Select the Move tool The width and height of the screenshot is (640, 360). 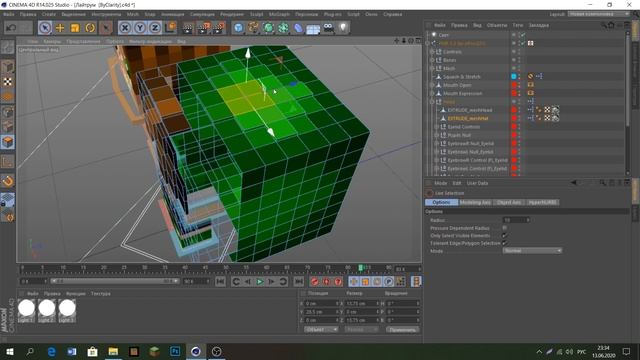60,28
